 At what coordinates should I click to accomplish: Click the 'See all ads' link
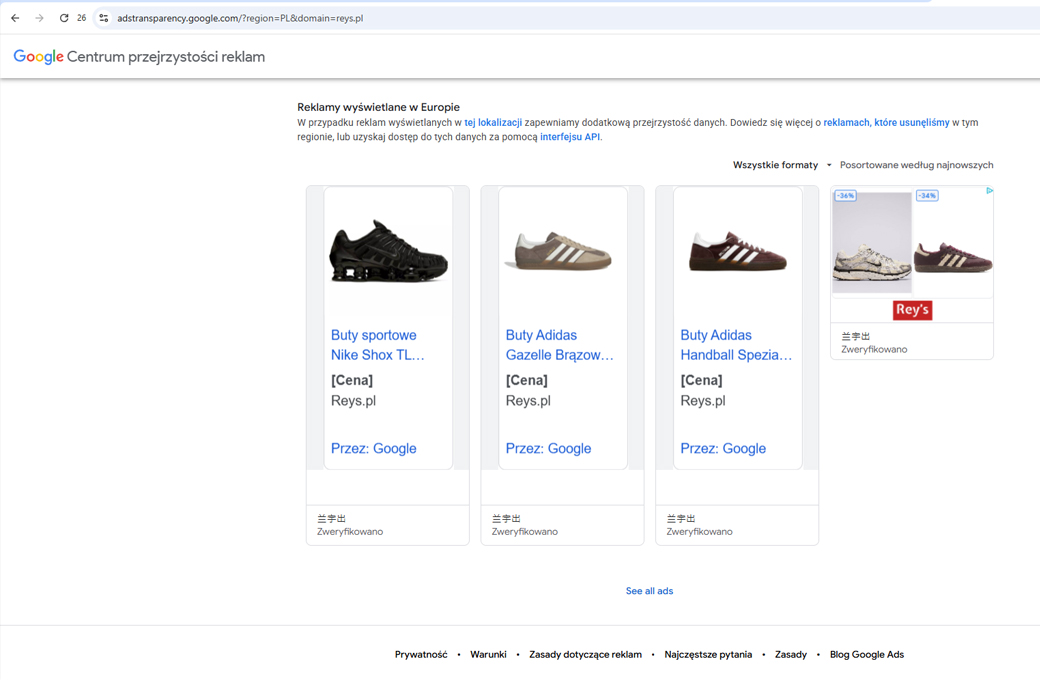pyautogui.click(x=649, y=590)
